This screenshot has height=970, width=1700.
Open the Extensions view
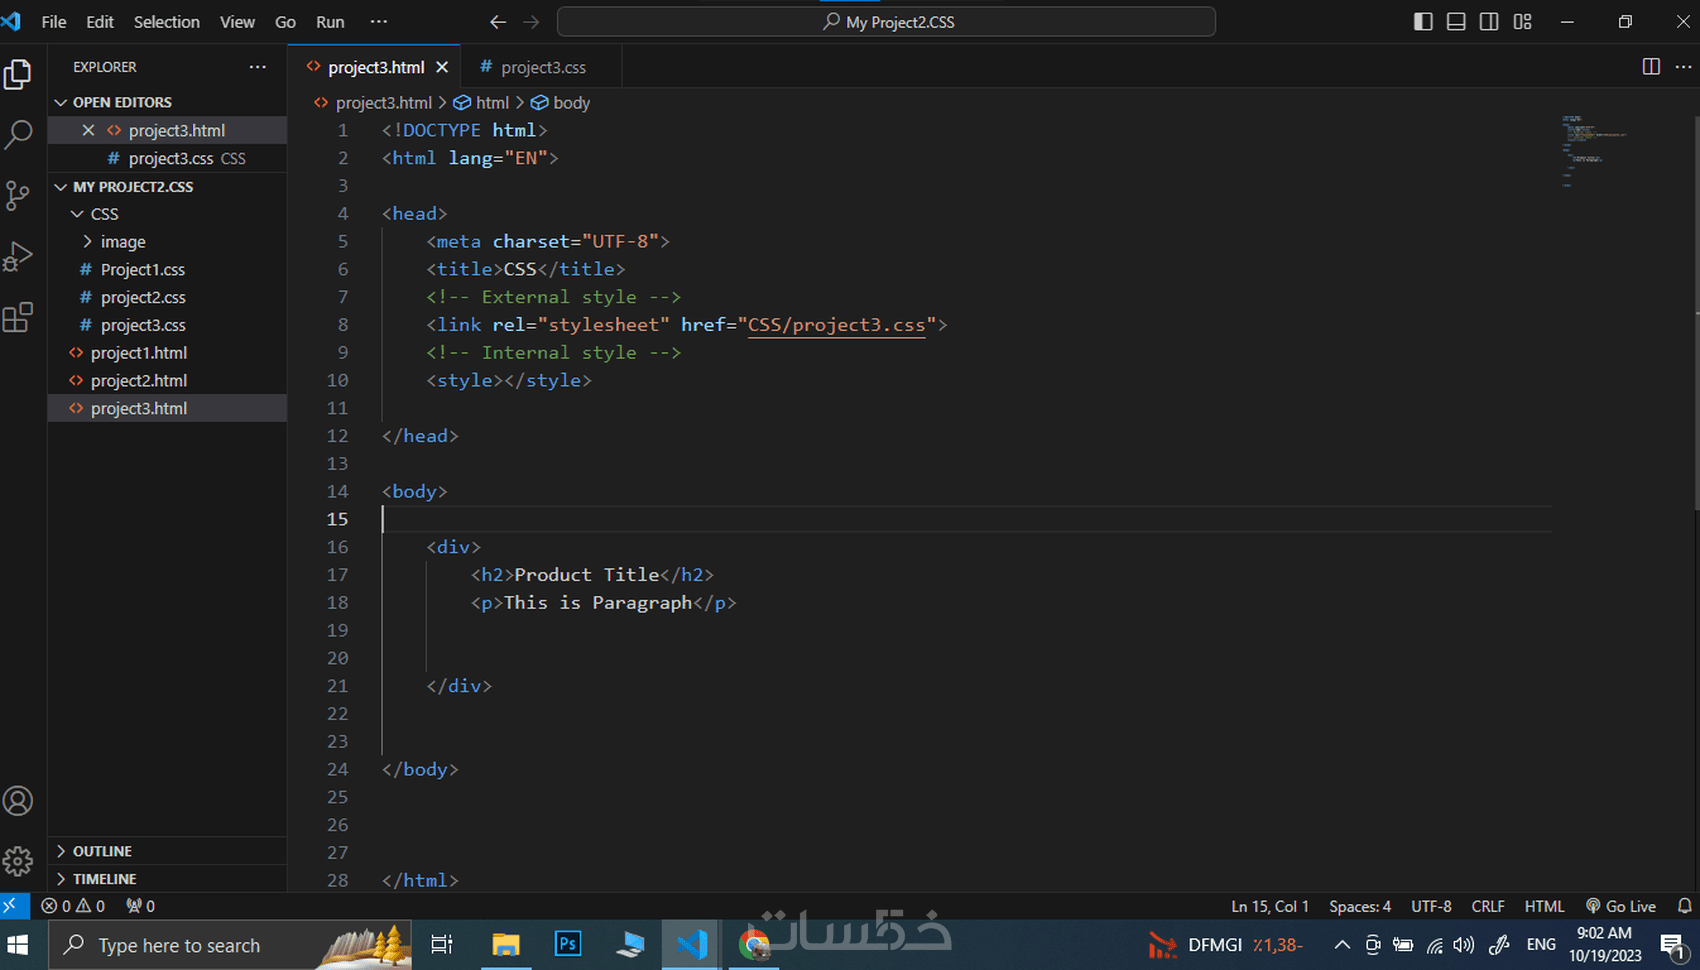pyautogui.click(x=18, y=318)
